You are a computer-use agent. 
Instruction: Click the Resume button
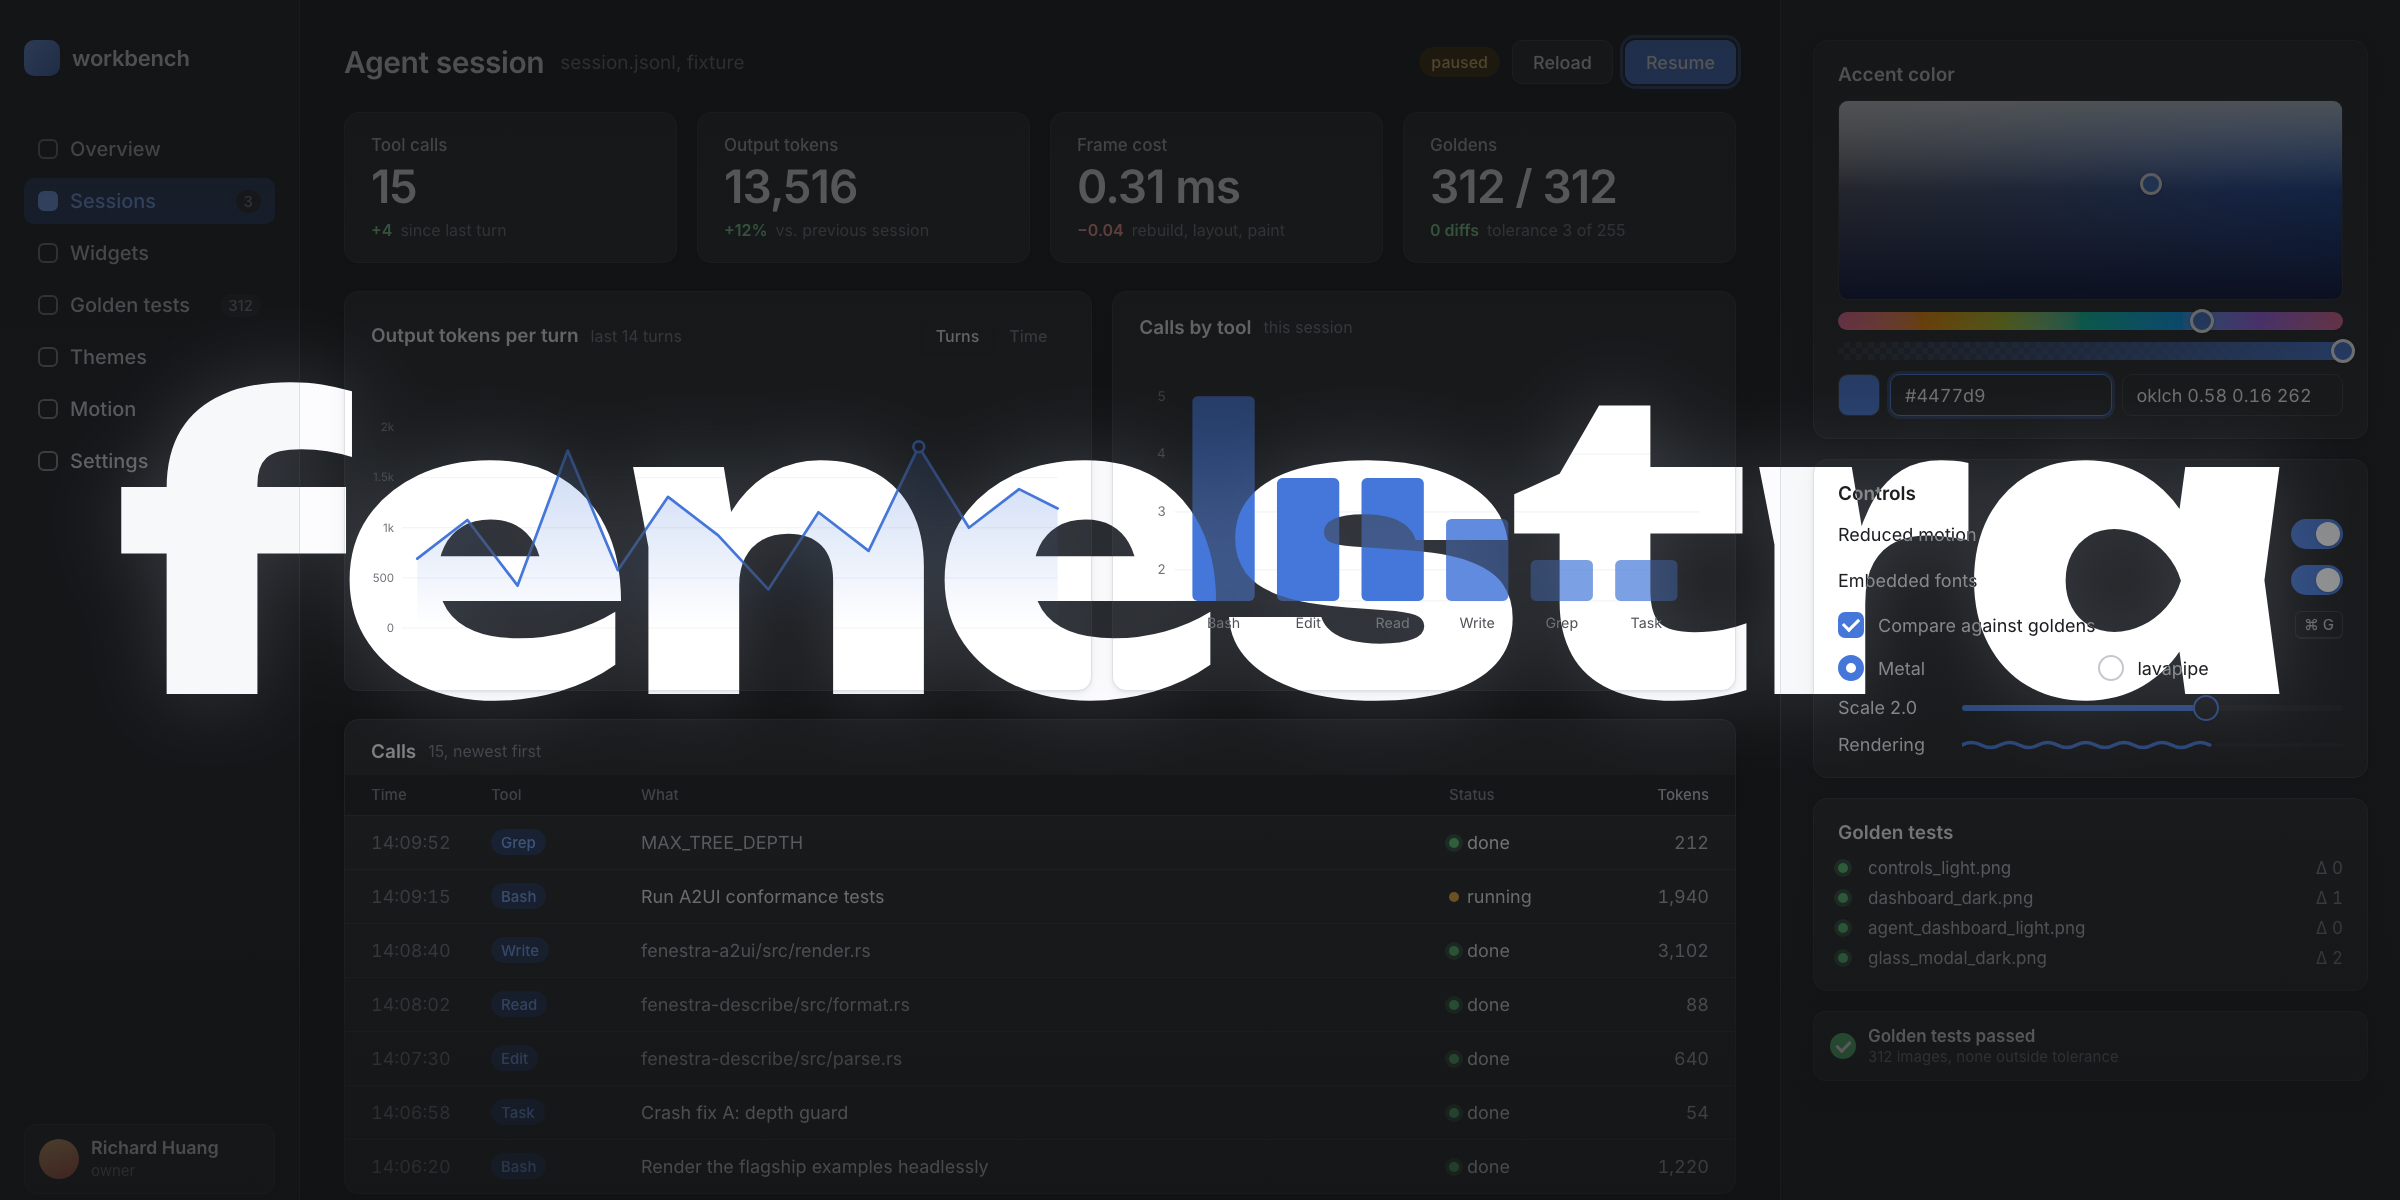coord(1680,62)
